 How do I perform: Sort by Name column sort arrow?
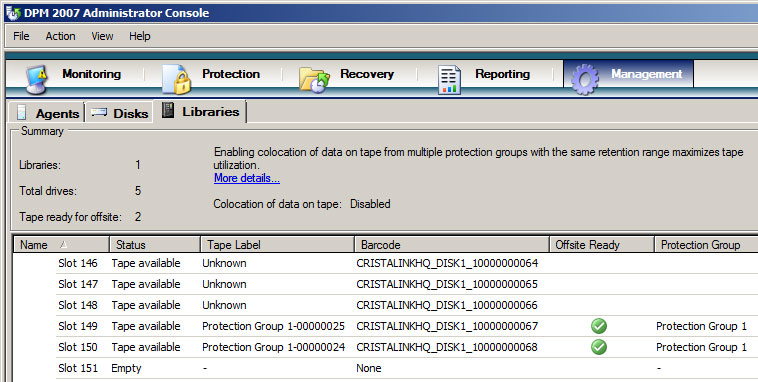point(63,245)
